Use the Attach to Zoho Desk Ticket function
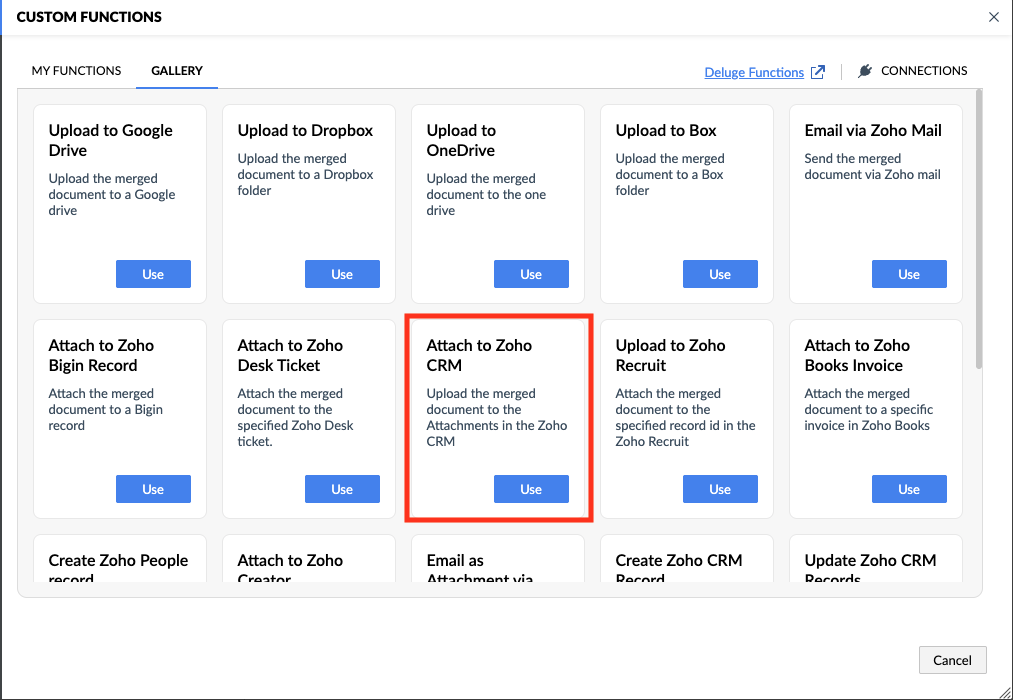This screenshot has width=1013, height=700. [x=342, y=489]
